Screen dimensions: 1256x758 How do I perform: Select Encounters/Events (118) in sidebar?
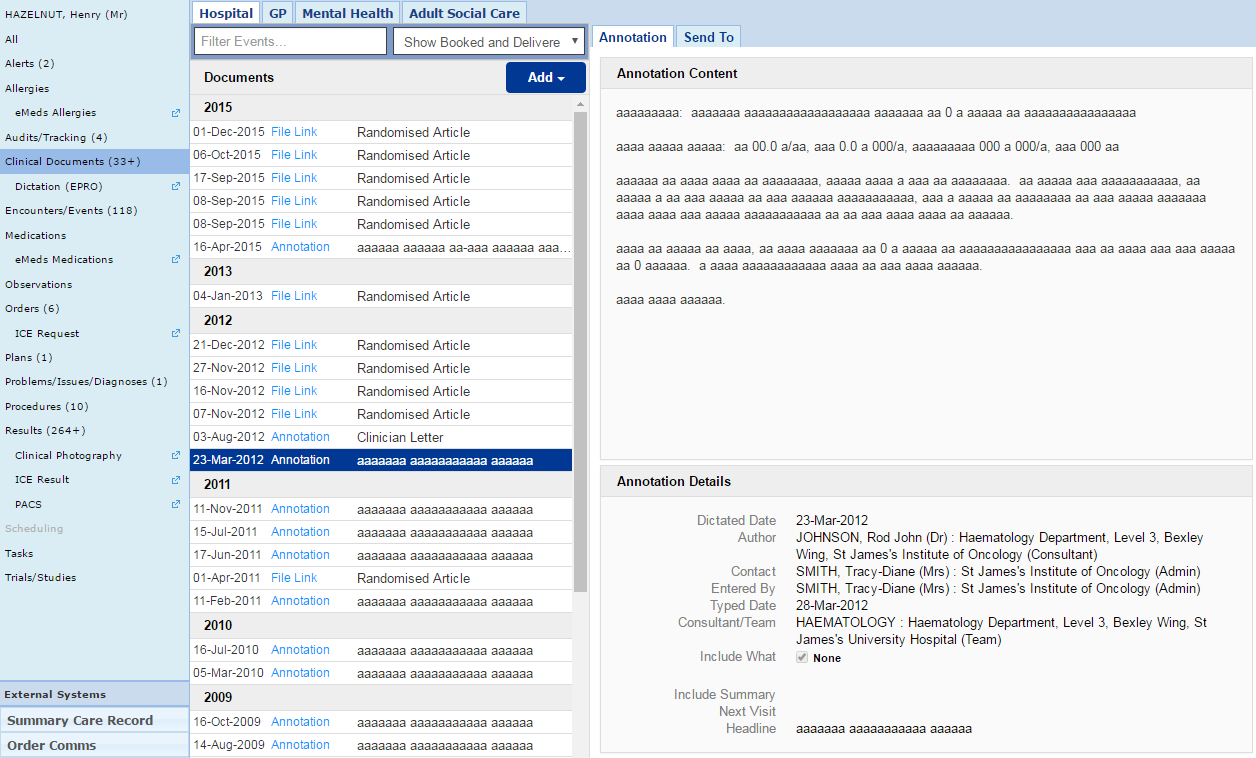(x=71, y=211)
